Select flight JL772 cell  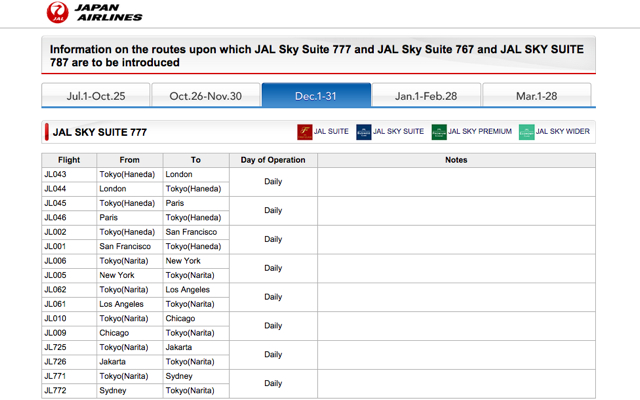click(69, 391)
